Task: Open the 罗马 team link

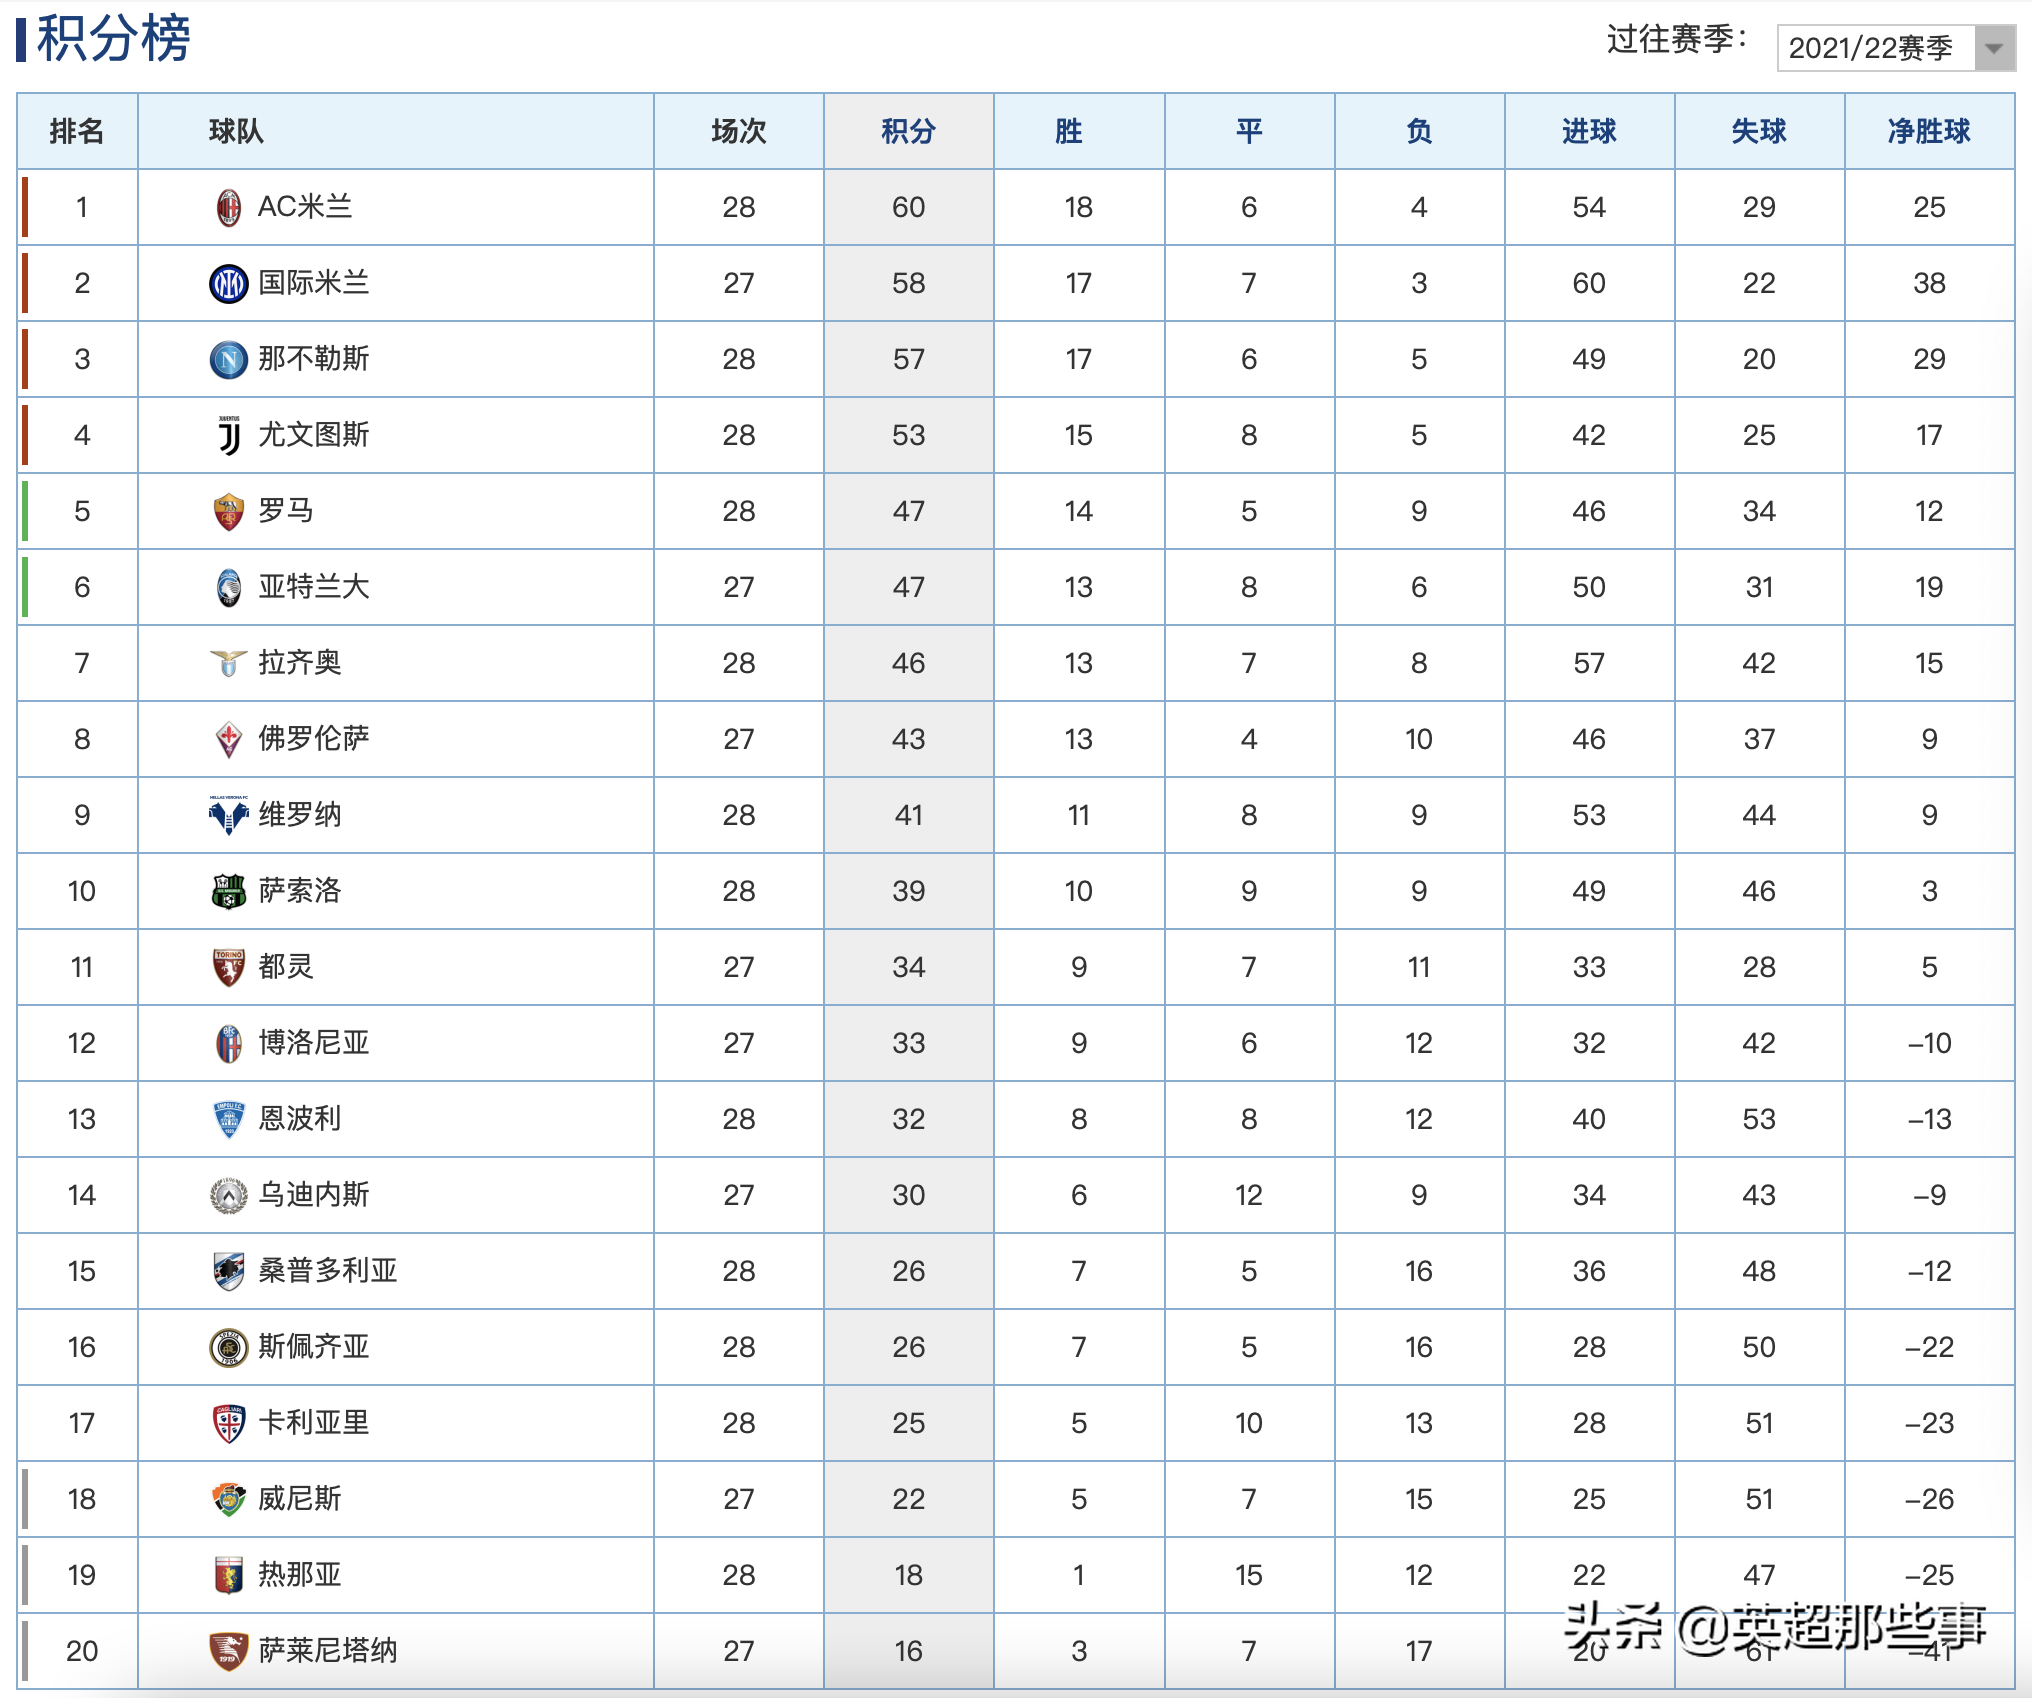Action: click(x=286, y=511)
